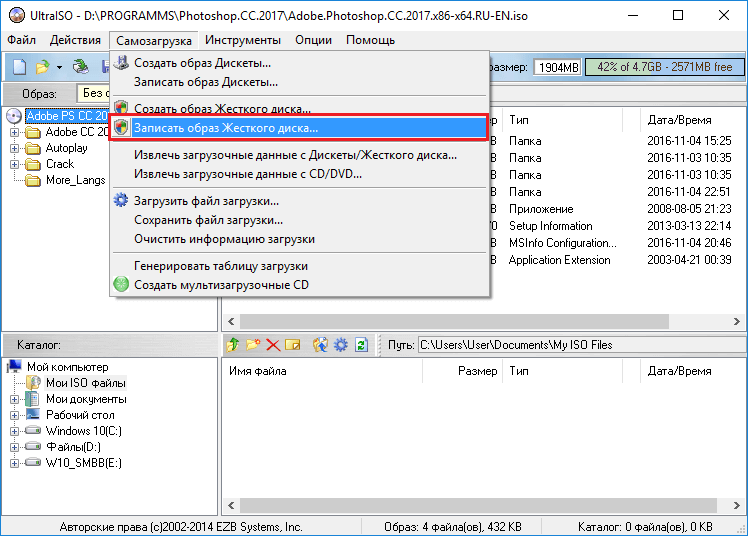Click gear icon beside Загрузить файл загрузки
Viewport: 748px width, 536px height.
click(x=121, y=200)
